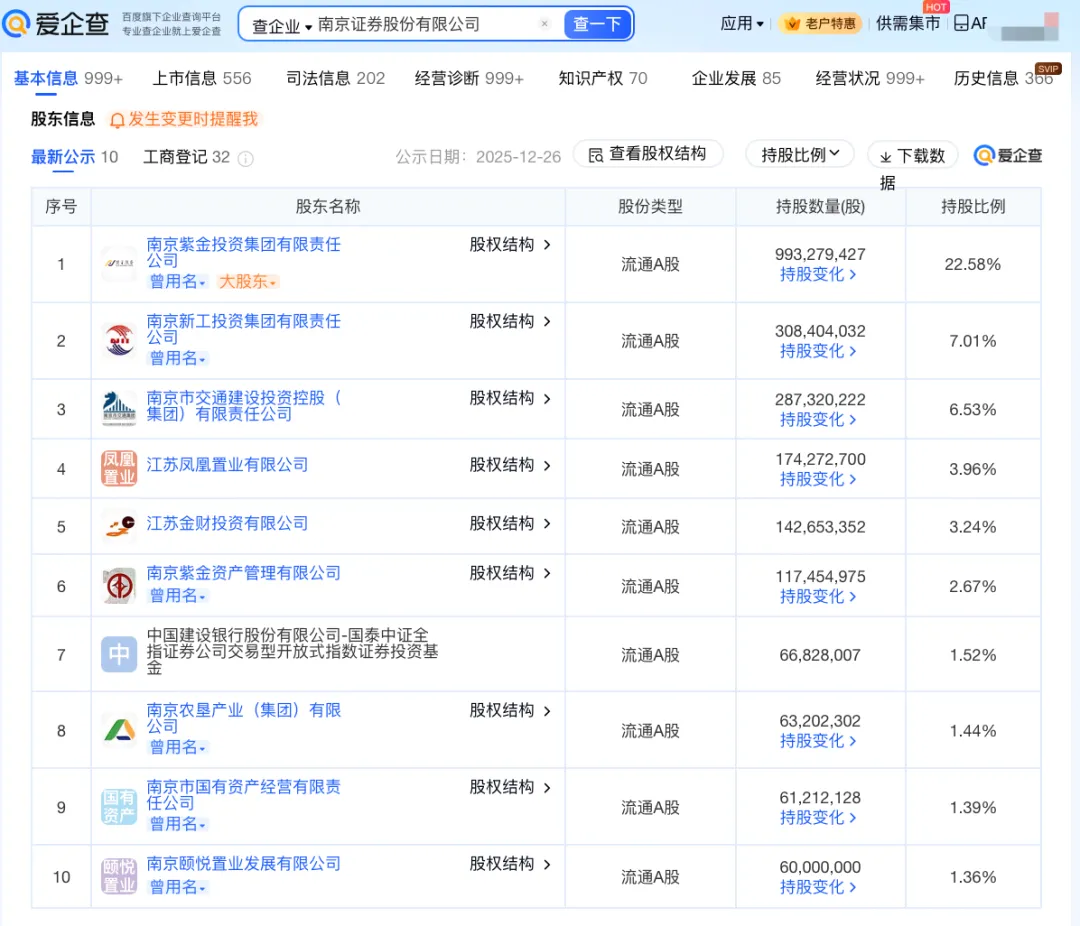Open 股权结构 for 南京农垦产业
This screenshot has height=926, width=1080.
pos(510,710)
